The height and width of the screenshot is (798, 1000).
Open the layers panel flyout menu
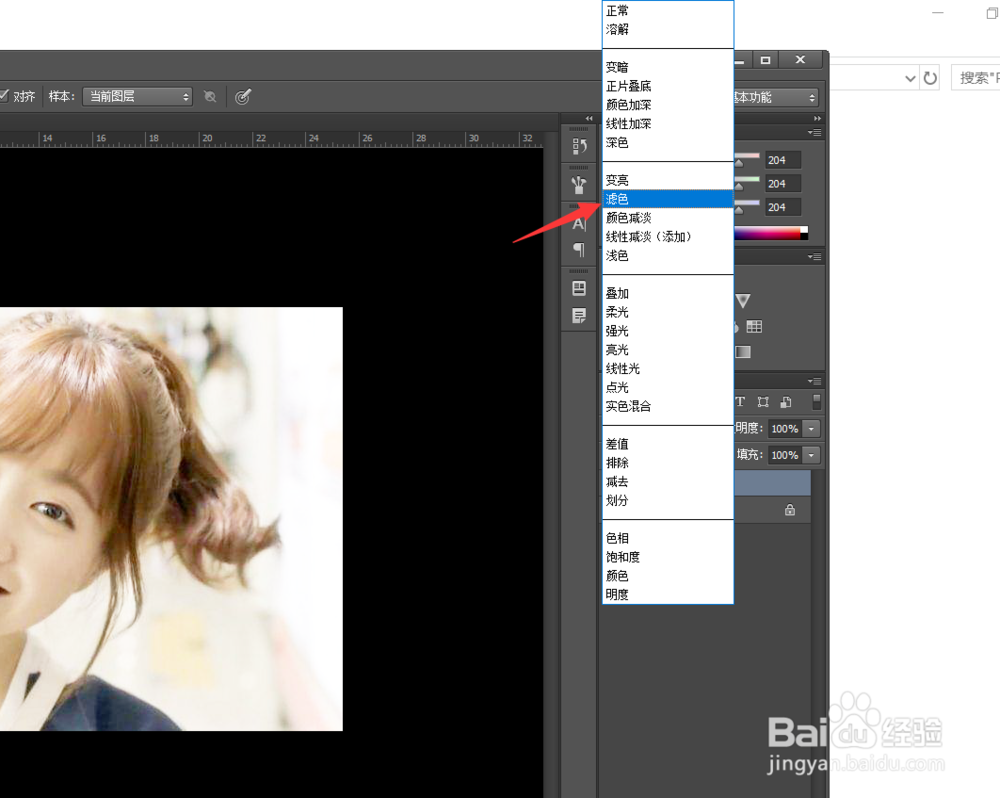814,381
